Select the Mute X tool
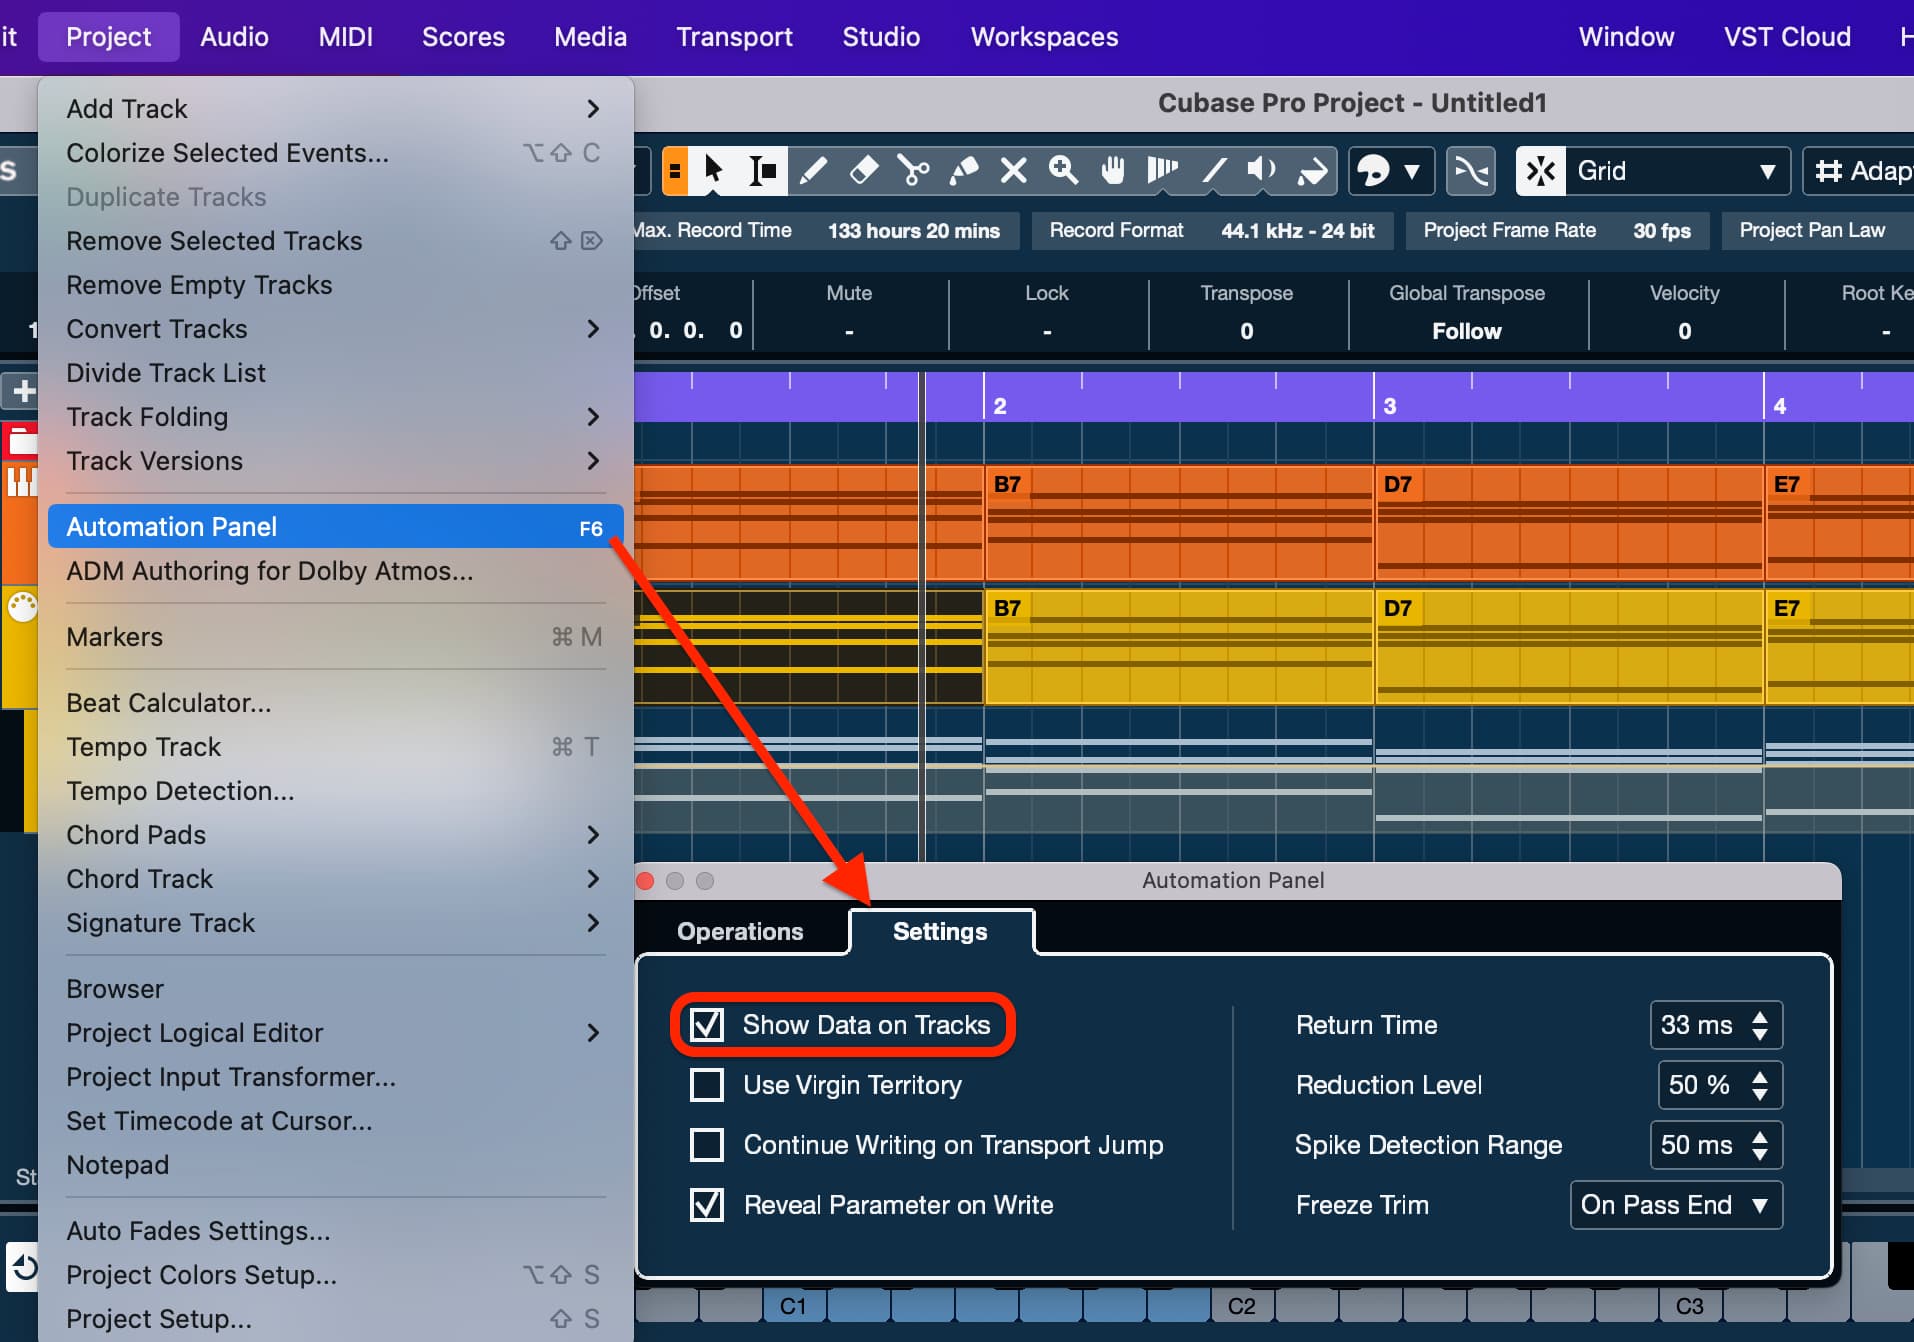The height and width of the screenshot is (1342, 1914). (1013, 171)
